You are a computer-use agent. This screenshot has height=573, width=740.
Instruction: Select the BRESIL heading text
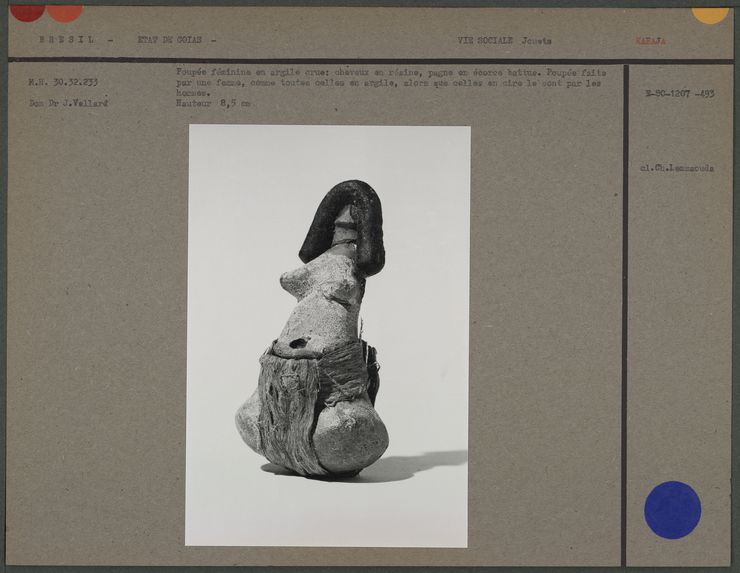point(68,41)
